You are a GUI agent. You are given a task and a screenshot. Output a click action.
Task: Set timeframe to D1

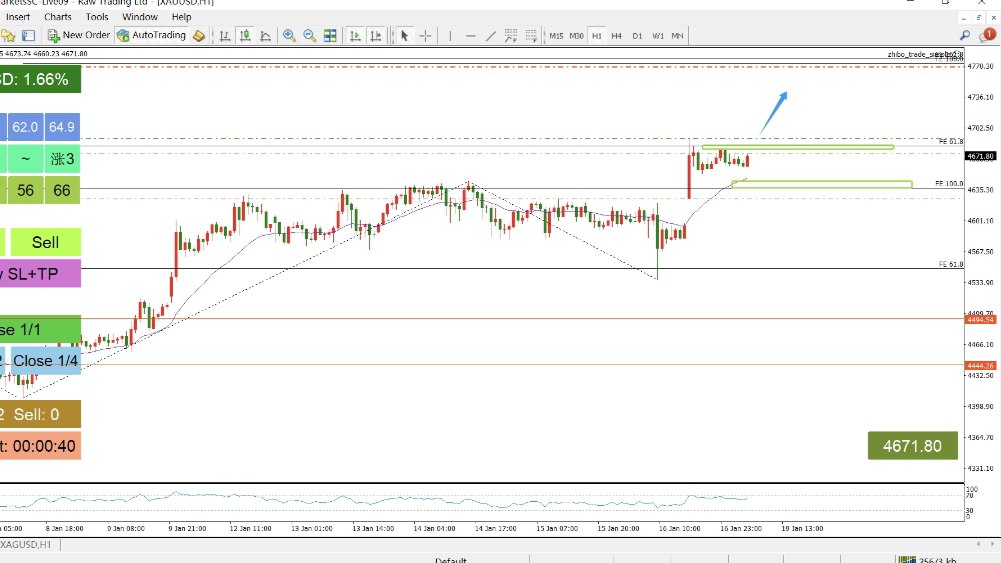pos(637,36)
